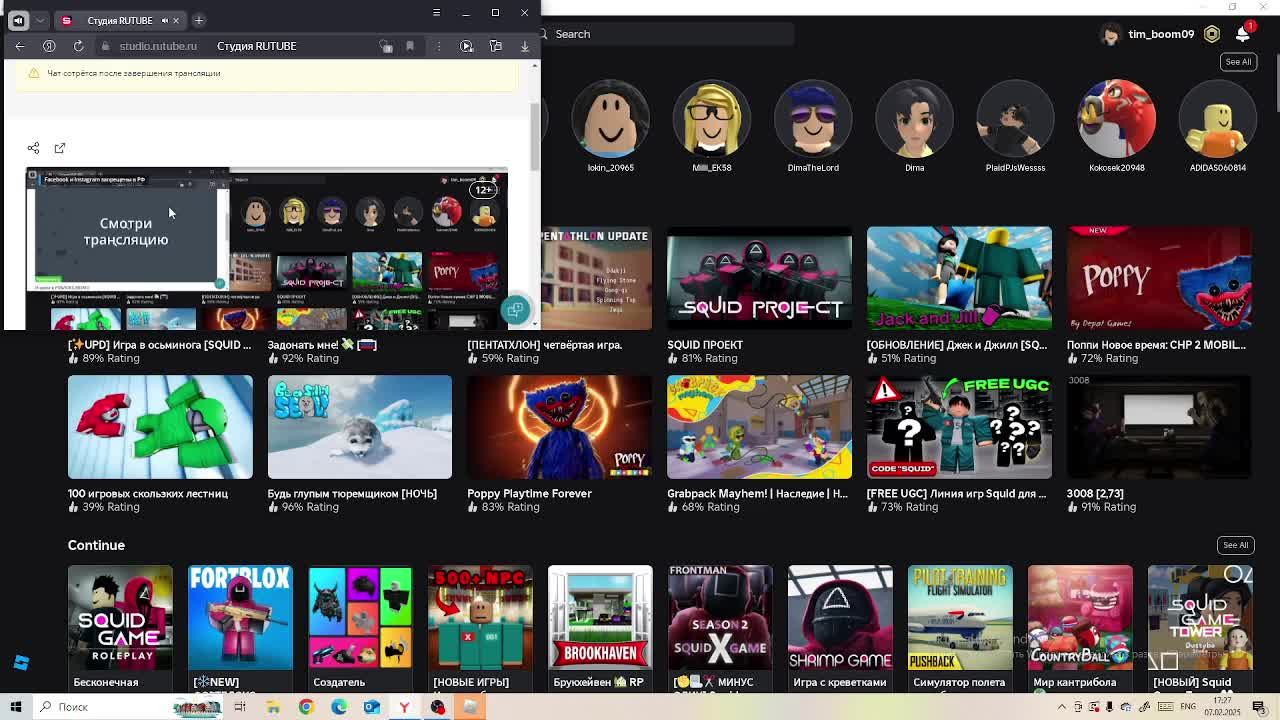
Task: Click the share icon above the stream preview
Action: click(33, 148)
